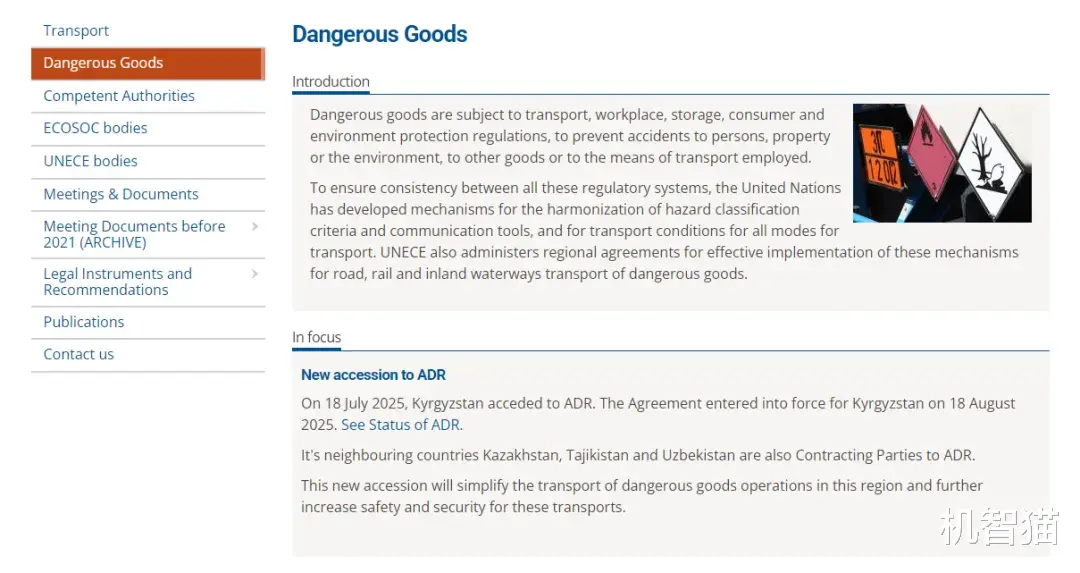Go to ECOSOC bodies section
The height and width of the screenshot is (573, 1080).
coord(95,128)
